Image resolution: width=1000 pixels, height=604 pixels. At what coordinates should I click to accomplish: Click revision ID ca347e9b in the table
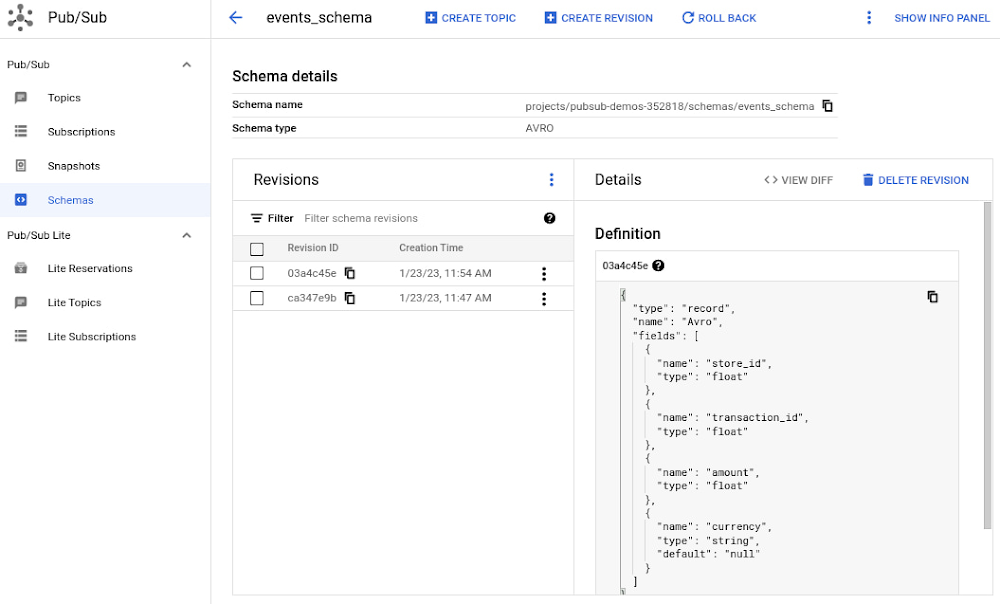coord(312,298)
